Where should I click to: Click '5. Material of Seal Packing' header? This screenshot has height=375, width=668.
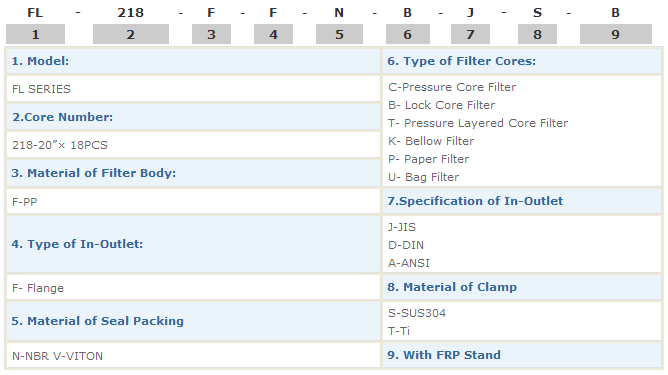click(193, 321)
